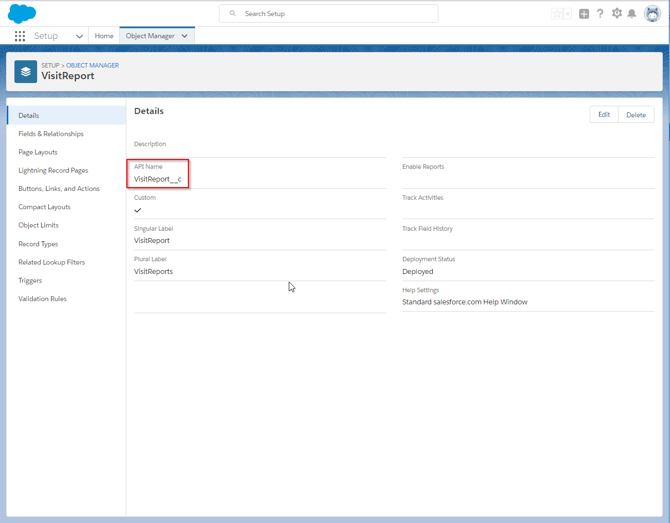This screenshot has height=523, width=670.
Task: Click the Enable Reports label
Action: (x=423, y=167)
